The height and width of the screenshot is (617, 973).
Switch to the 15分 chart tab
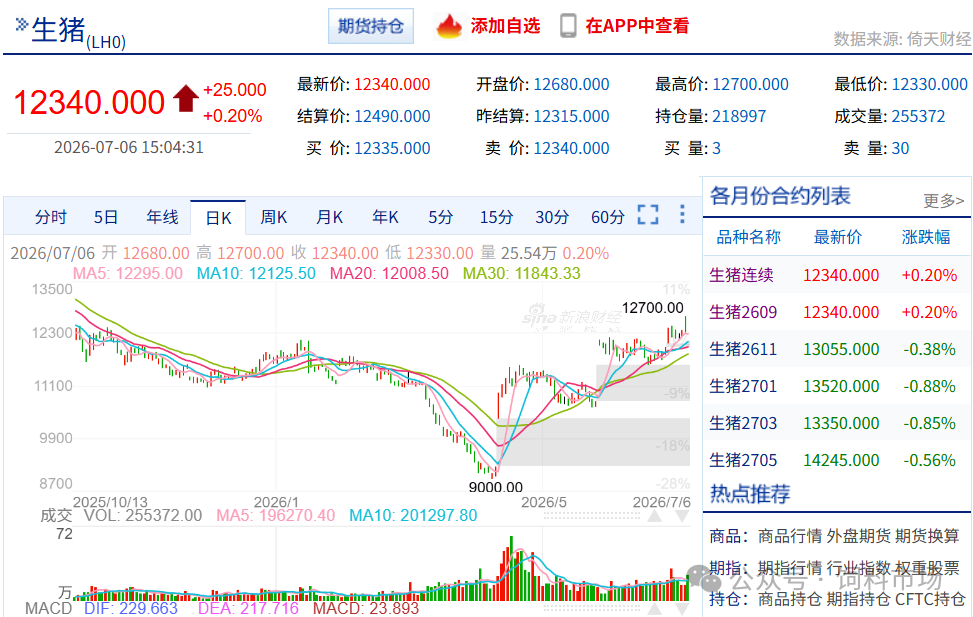(x=496, y=217)
